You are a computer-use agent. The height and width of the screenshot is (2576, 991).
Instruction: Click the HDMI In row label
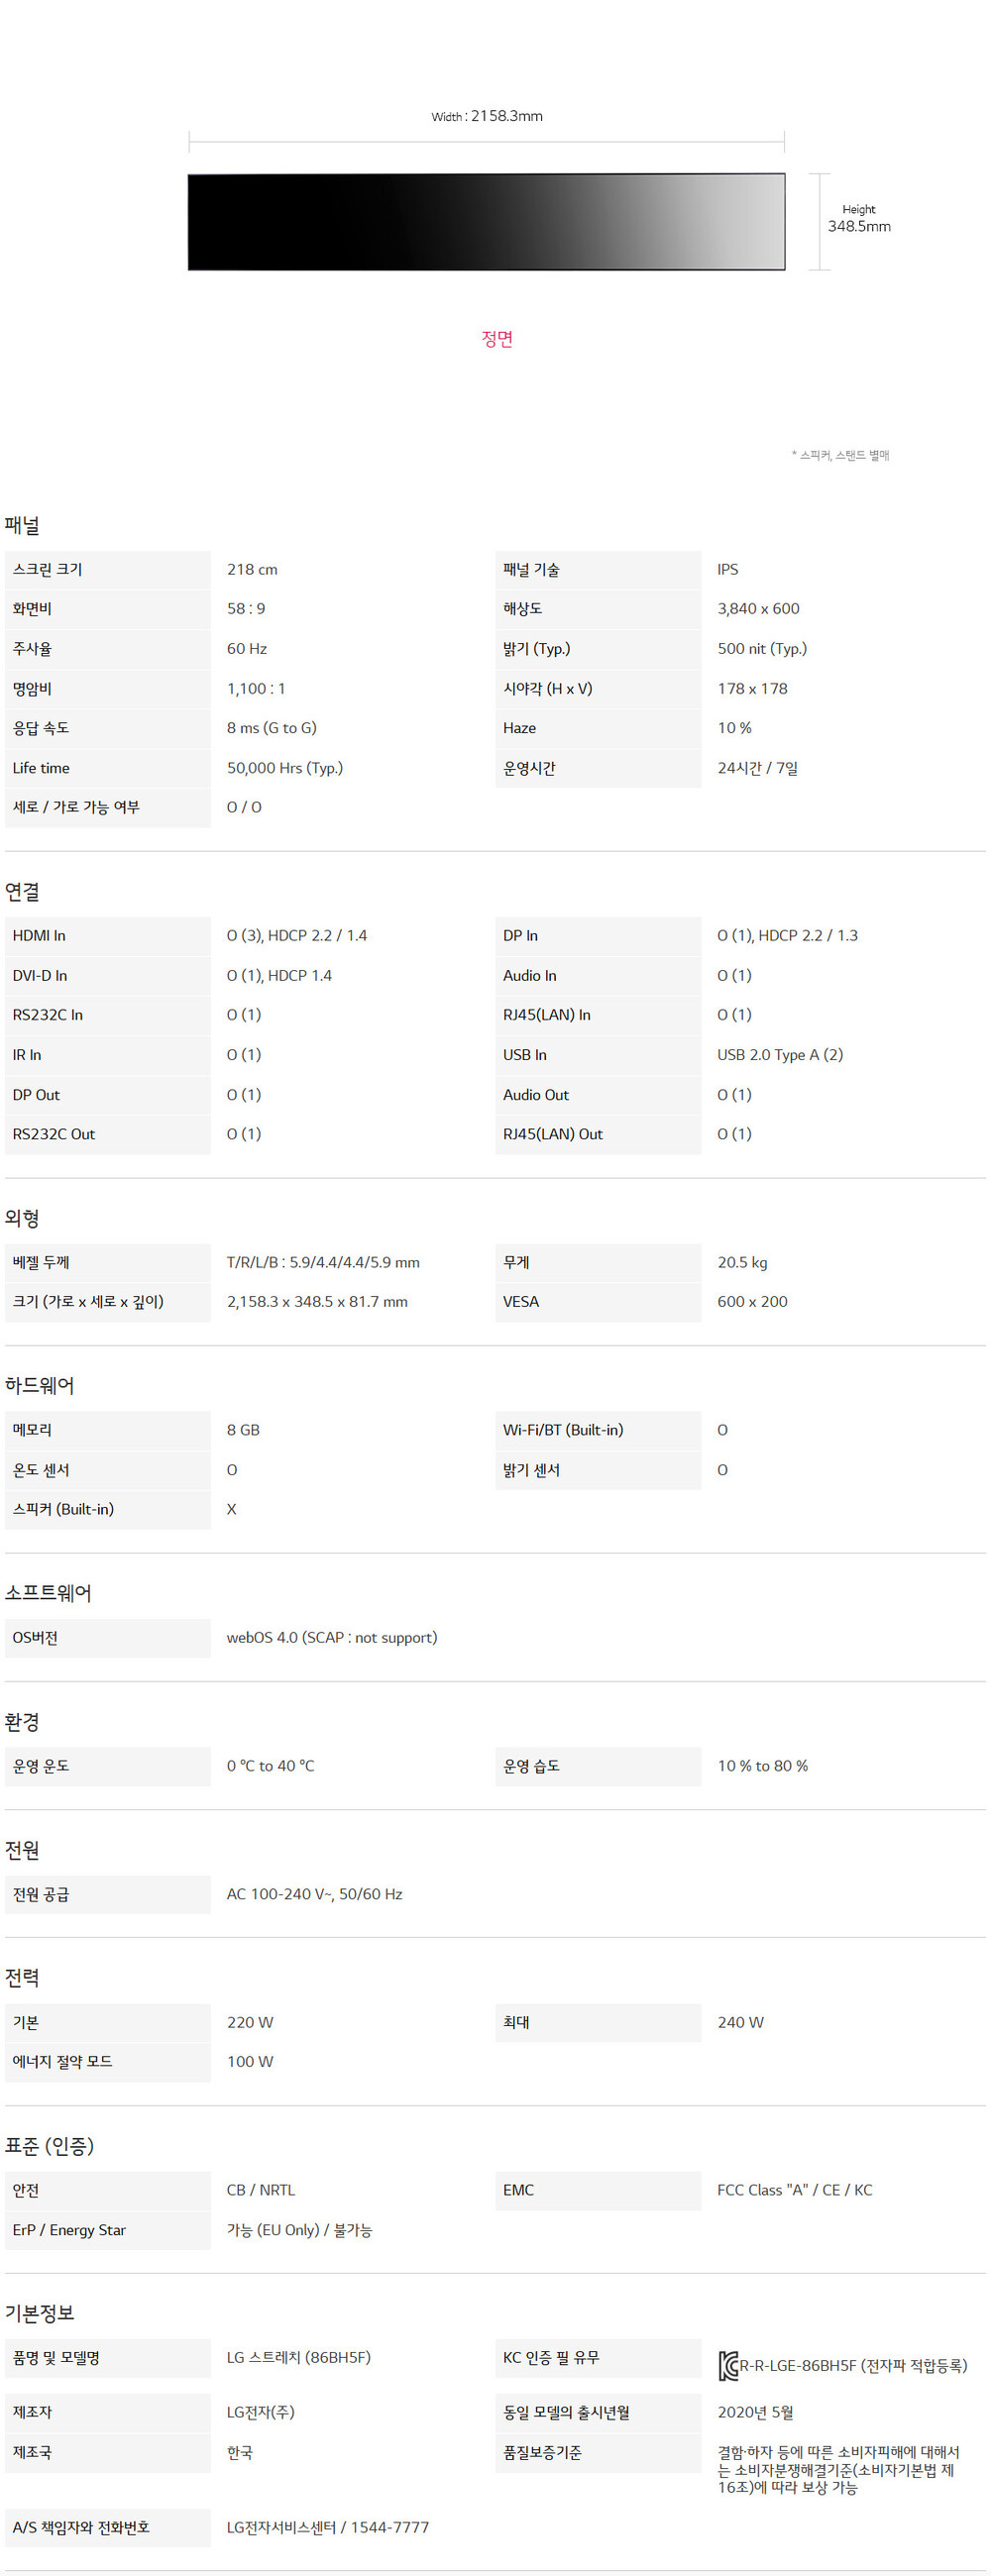pos(39,936)
